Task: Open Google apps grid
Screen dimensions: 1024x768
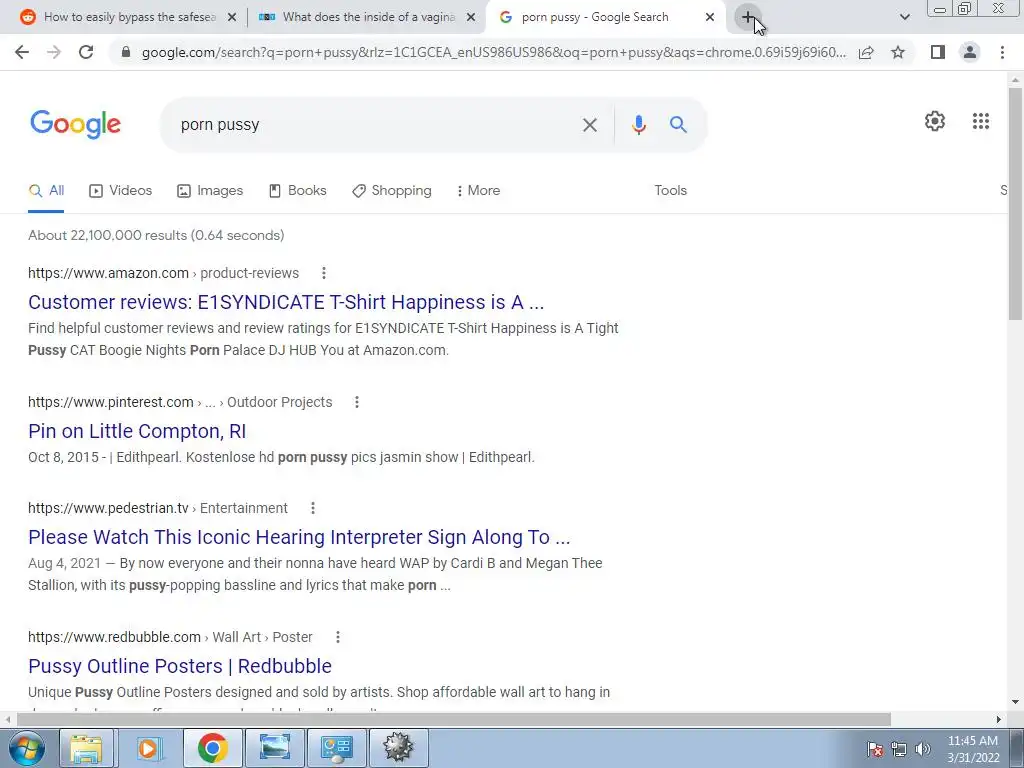Action: pos(980,121)
